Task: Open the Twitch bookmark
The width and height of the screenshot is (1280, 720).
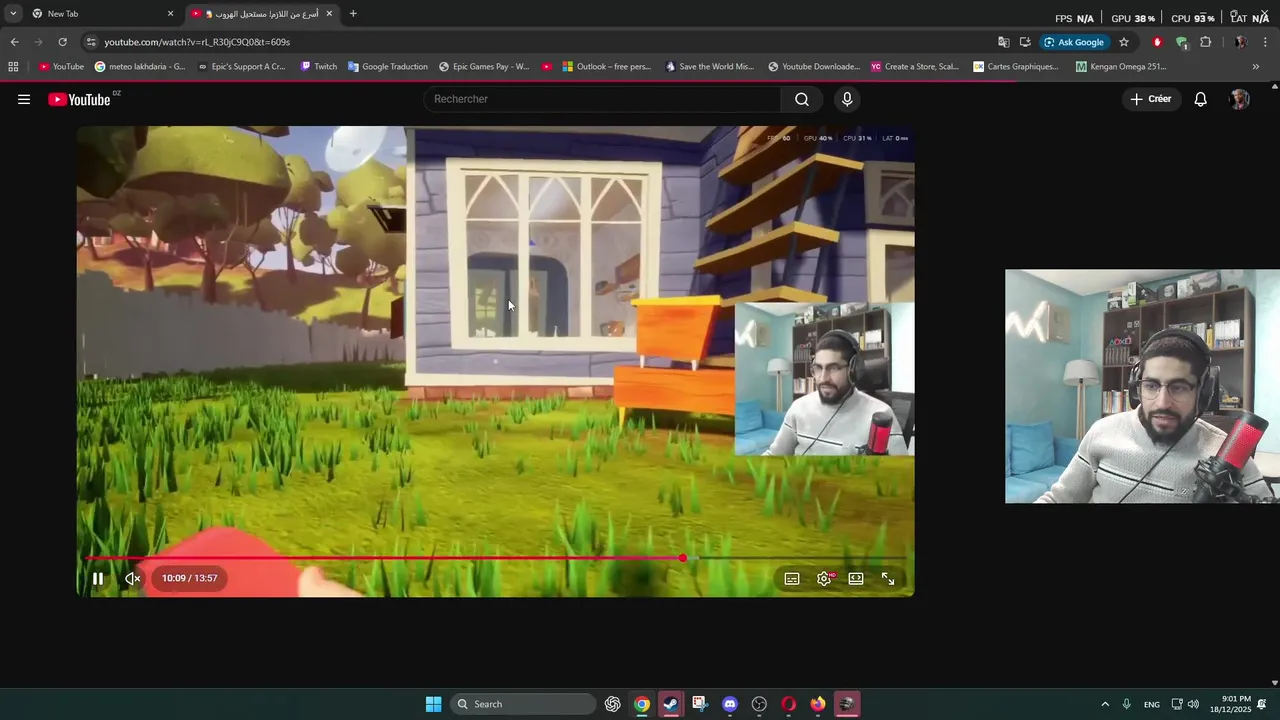Action: click(319, 67)
